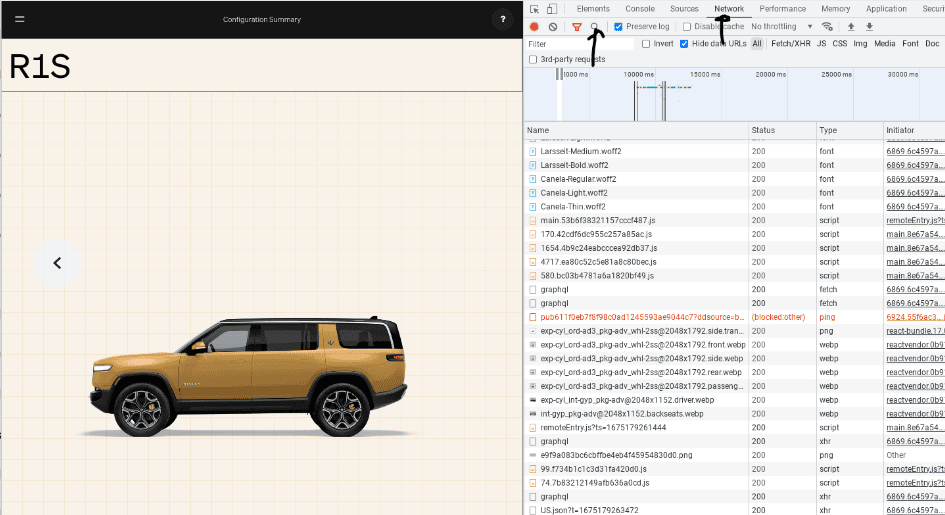The height and width of the screenshot is (515, 945).
Task: Open the hamburger menu on the Rivian page
Action: tap(19, 19)
